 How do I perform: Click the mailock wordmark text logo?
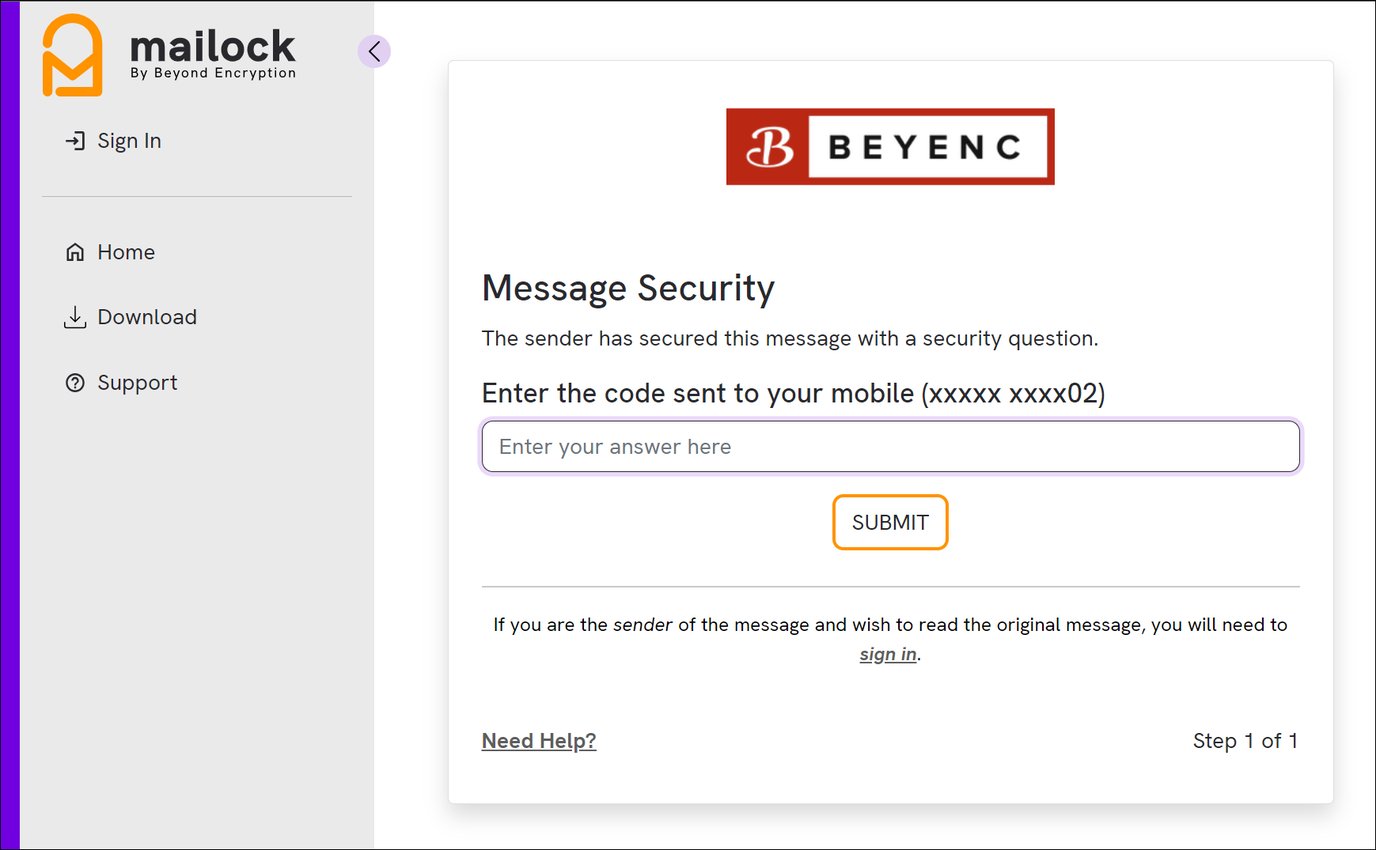pos(212,43)
